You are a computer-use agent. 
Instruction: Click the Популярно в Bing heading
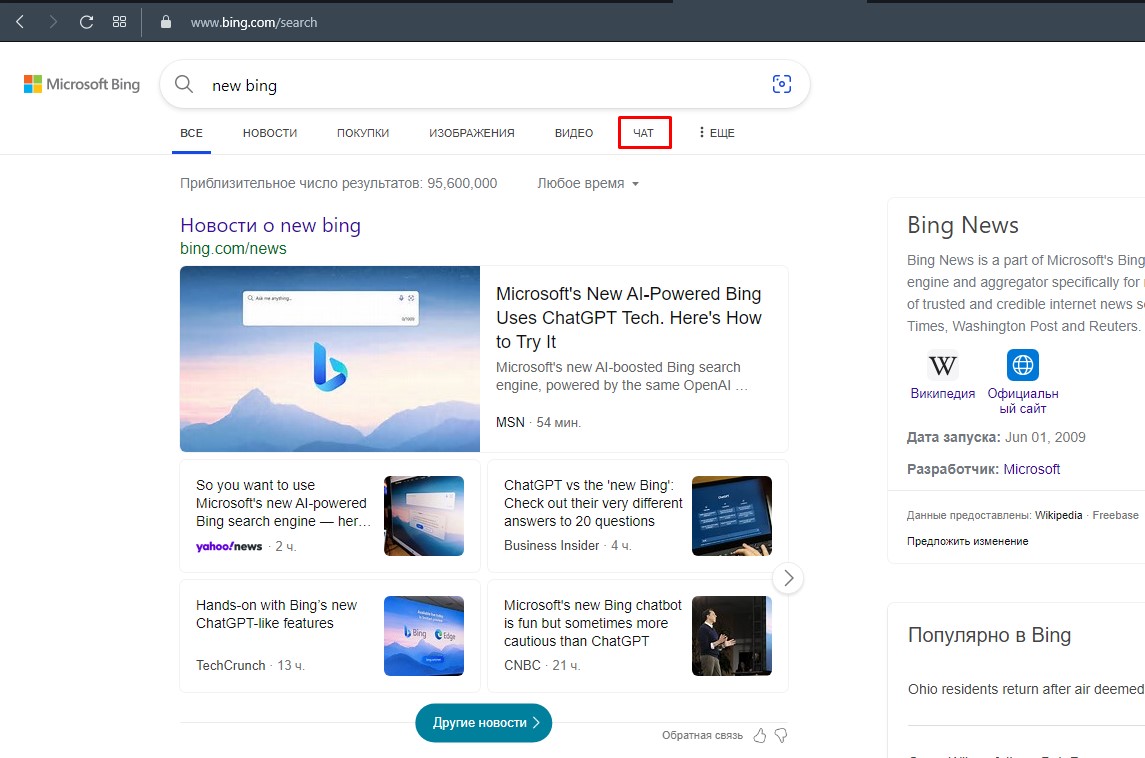click(989, 635)
